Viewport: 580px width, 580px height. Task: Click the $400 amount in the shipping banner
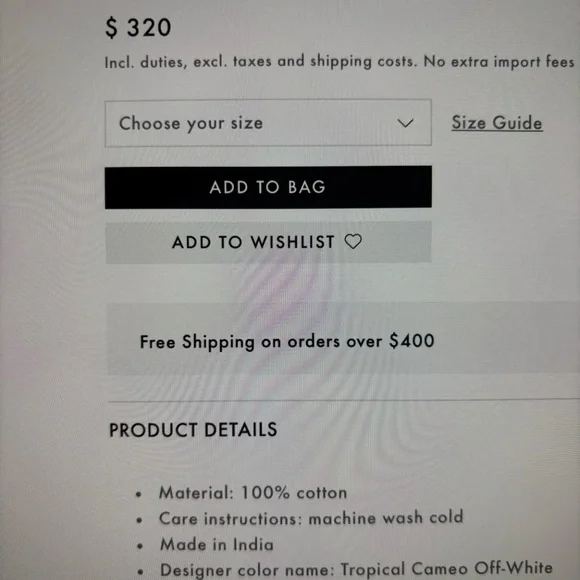pyautogui.click(x=412, y=340)
